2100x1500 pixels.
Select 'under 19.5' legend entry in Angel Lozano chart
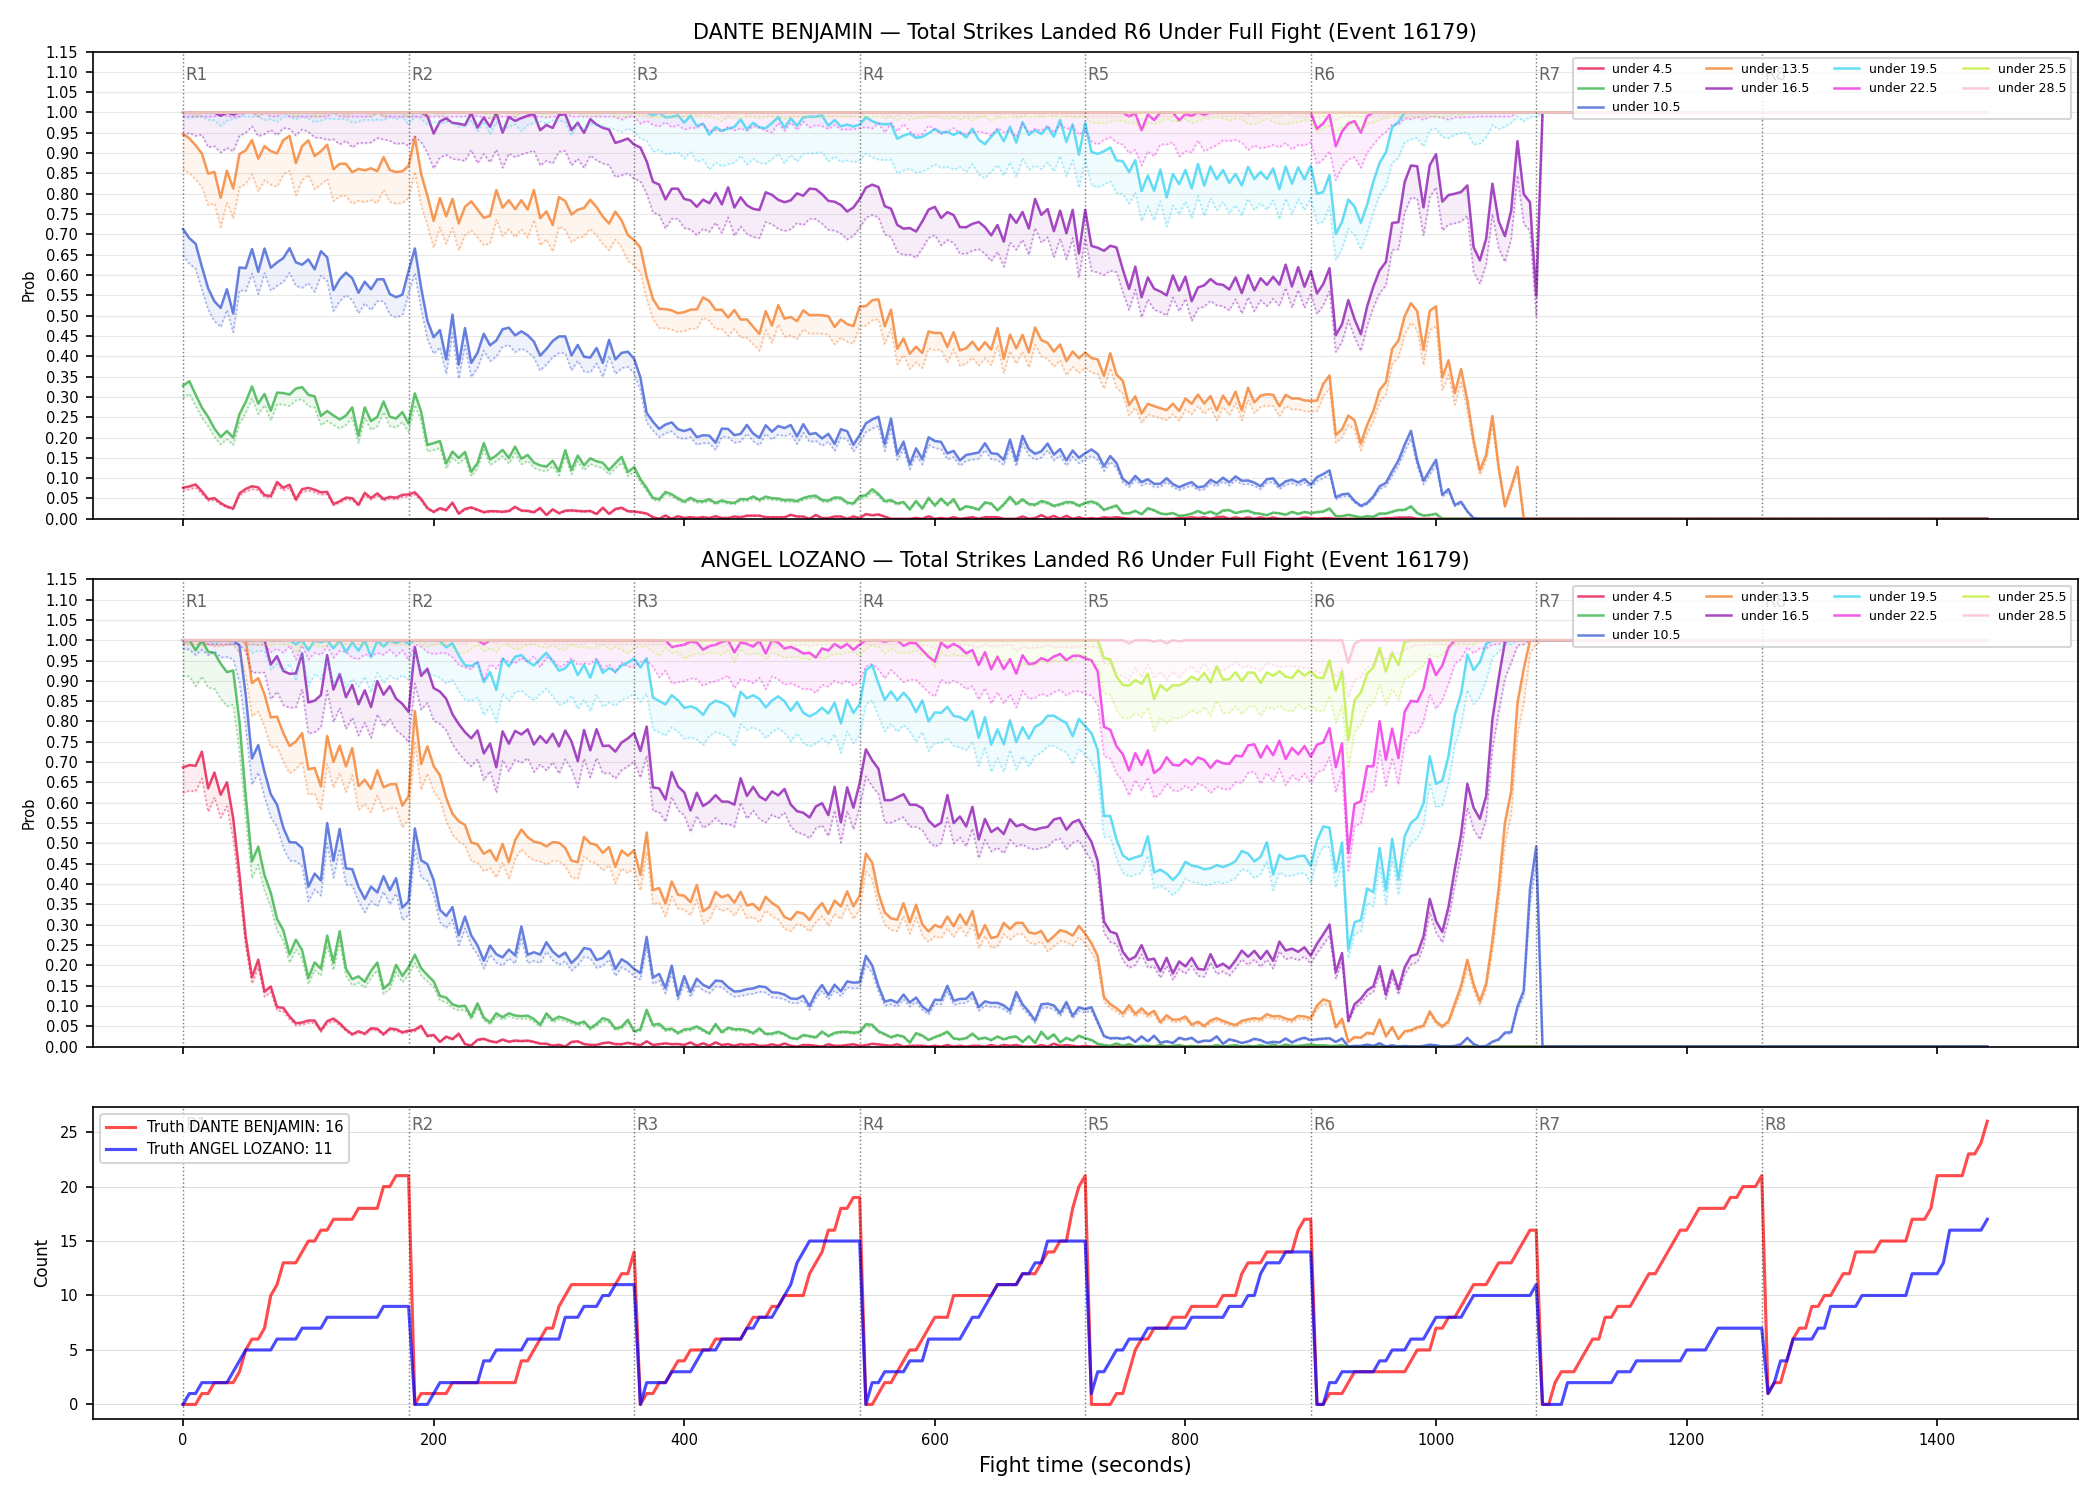tap(1886, 597)
